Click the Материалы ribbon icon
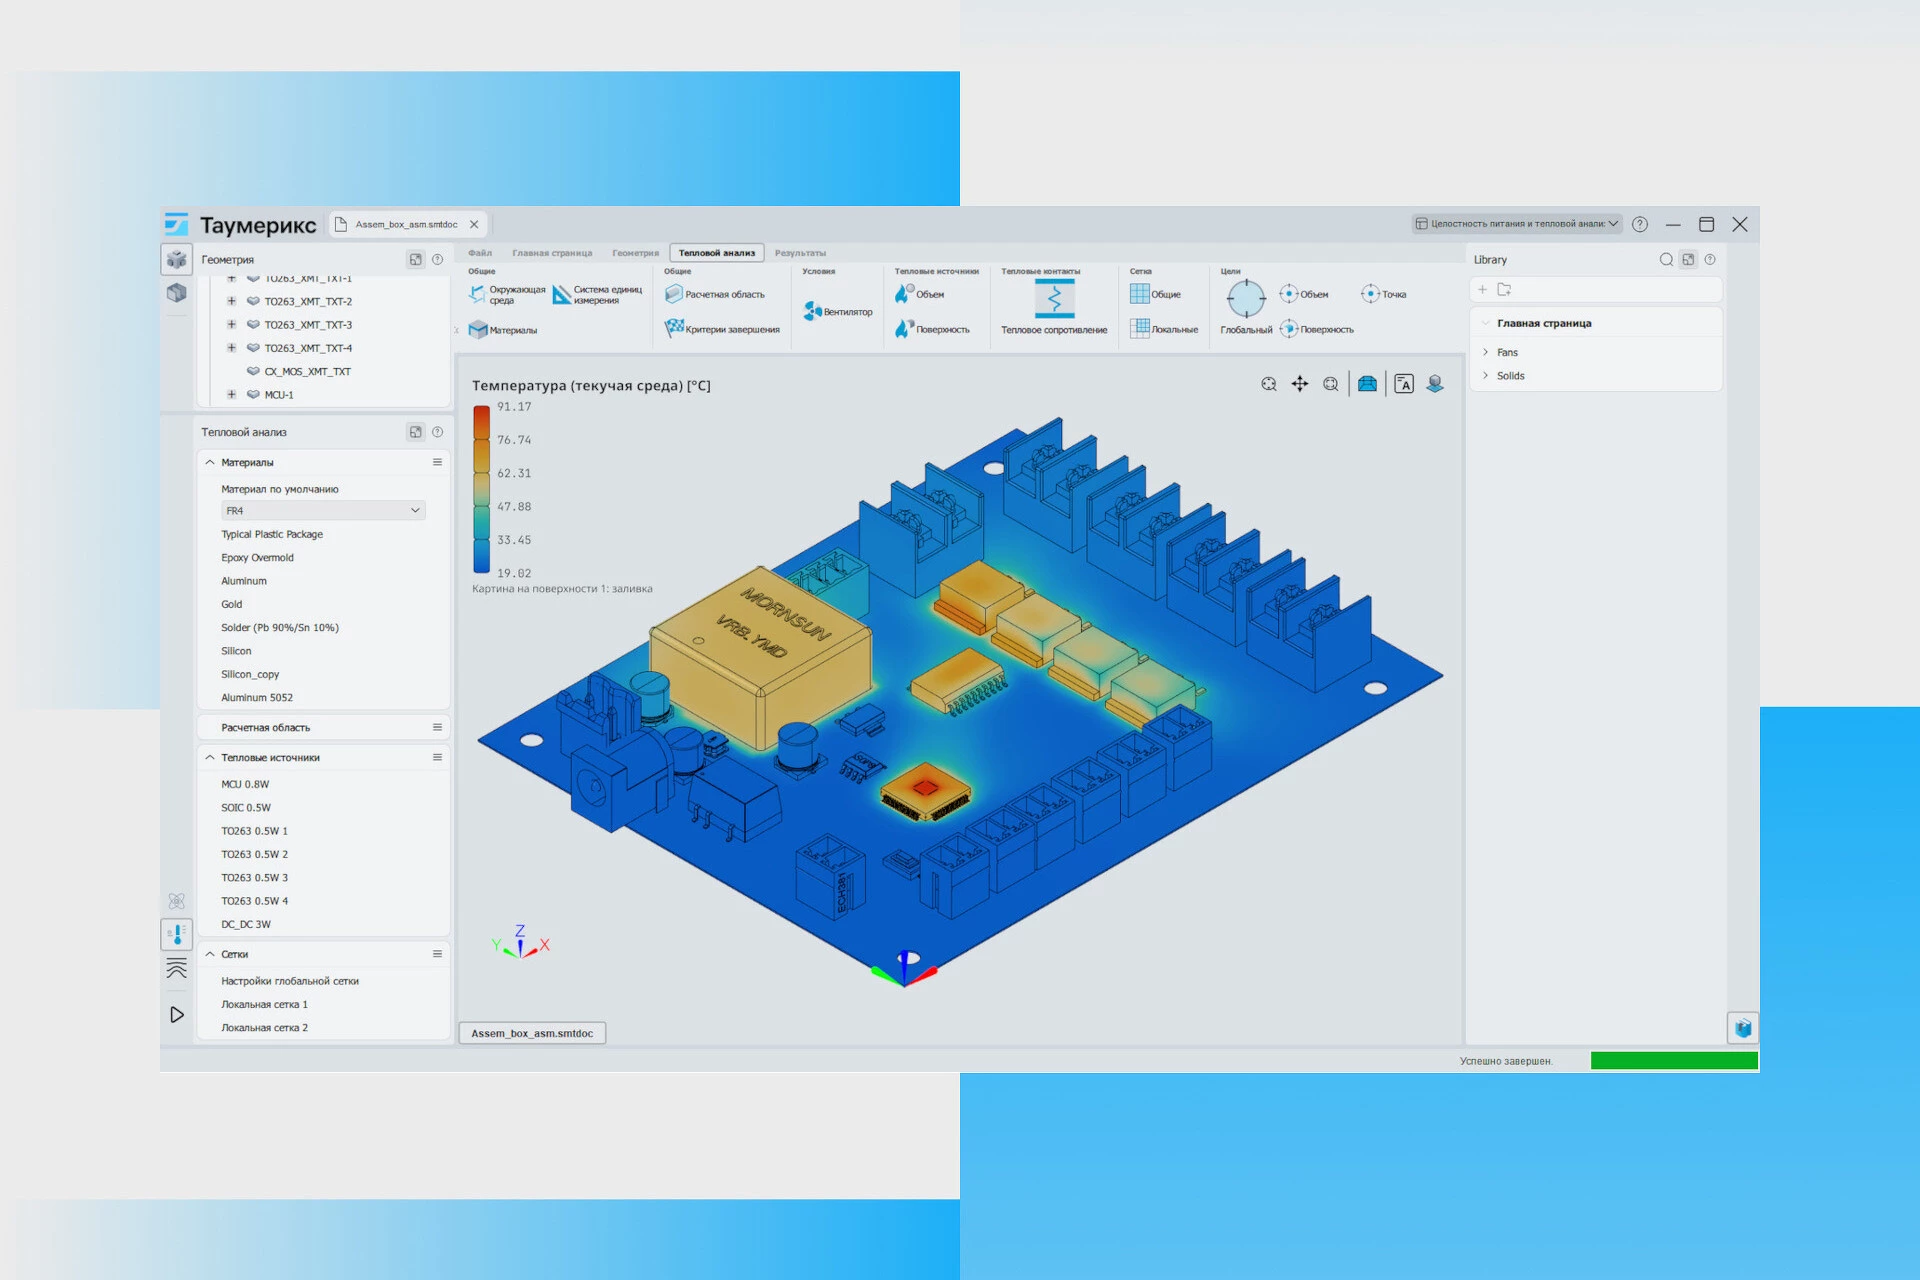 click(478, 330)
